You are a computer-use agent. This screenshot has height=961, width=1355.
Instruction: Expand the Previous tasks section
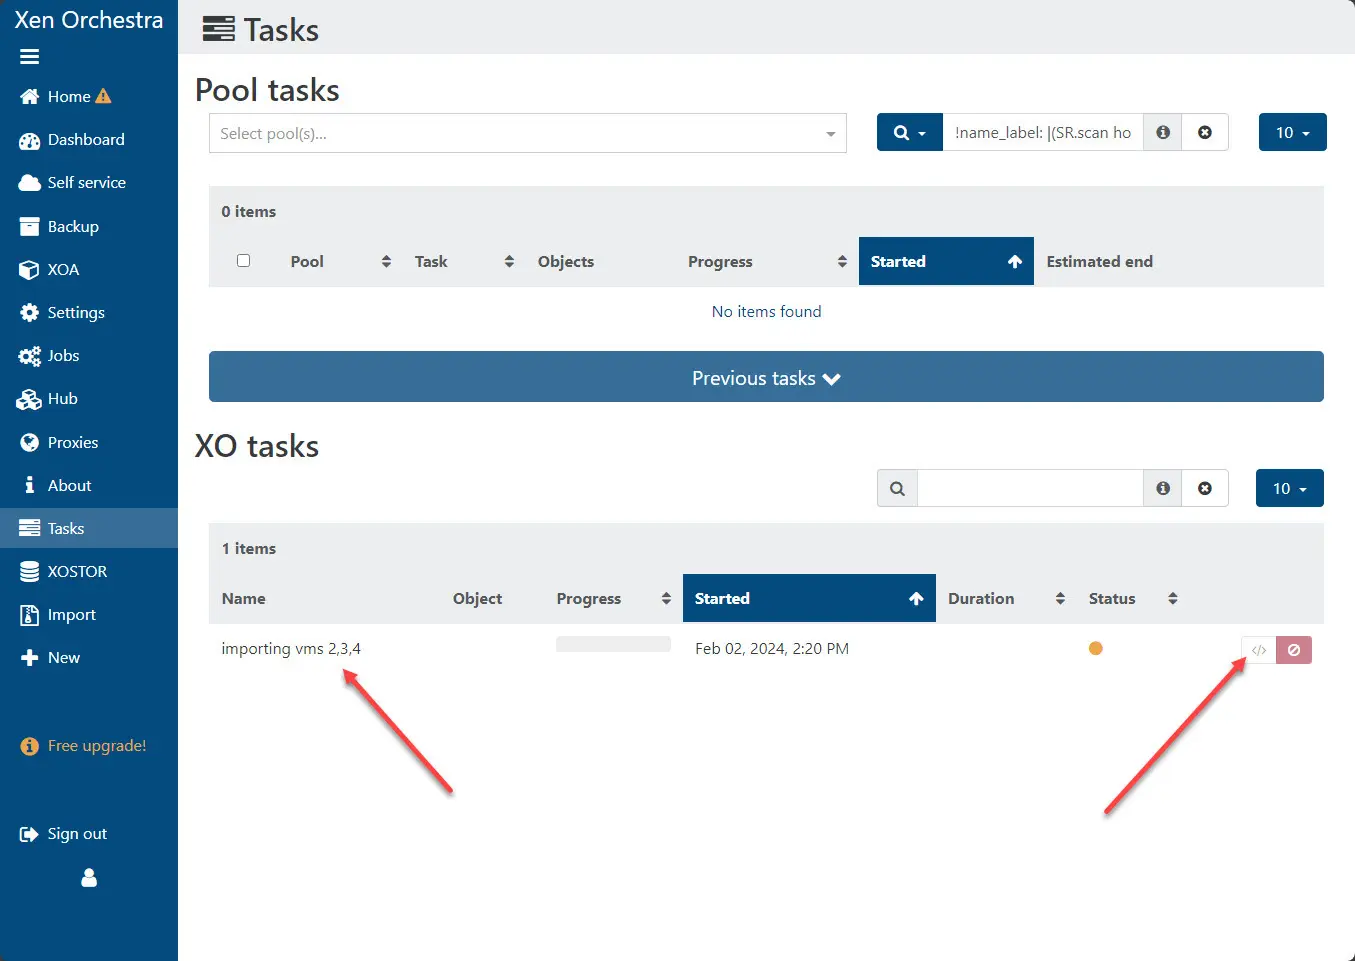[x=766, y=377]
